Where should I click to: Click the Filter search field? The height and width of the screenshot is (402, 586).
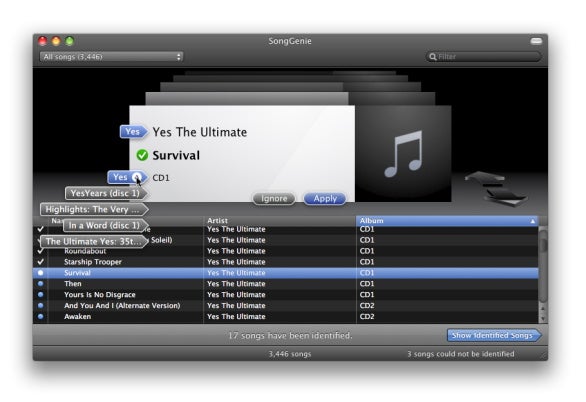[483, 56]
